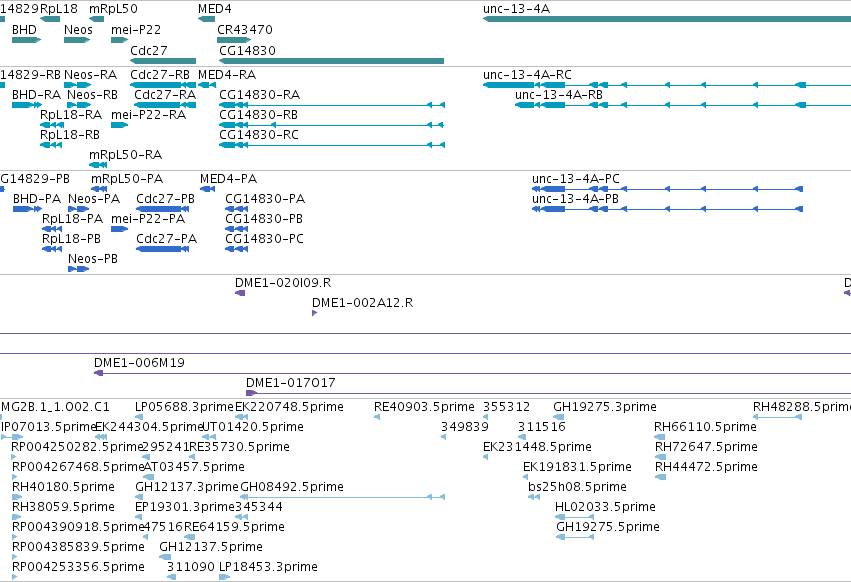Click transcript Neos-RA
The width and height of the screenshot is (851, 582).
point(78,85)
